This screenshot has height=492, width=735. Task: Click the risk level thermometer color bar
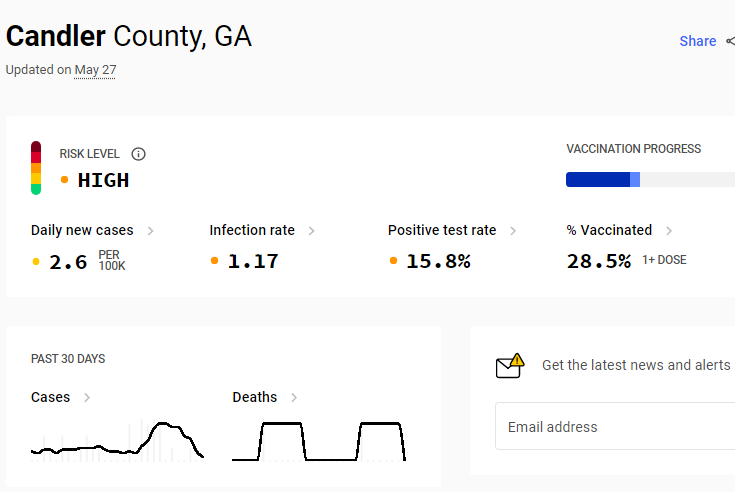36,168
